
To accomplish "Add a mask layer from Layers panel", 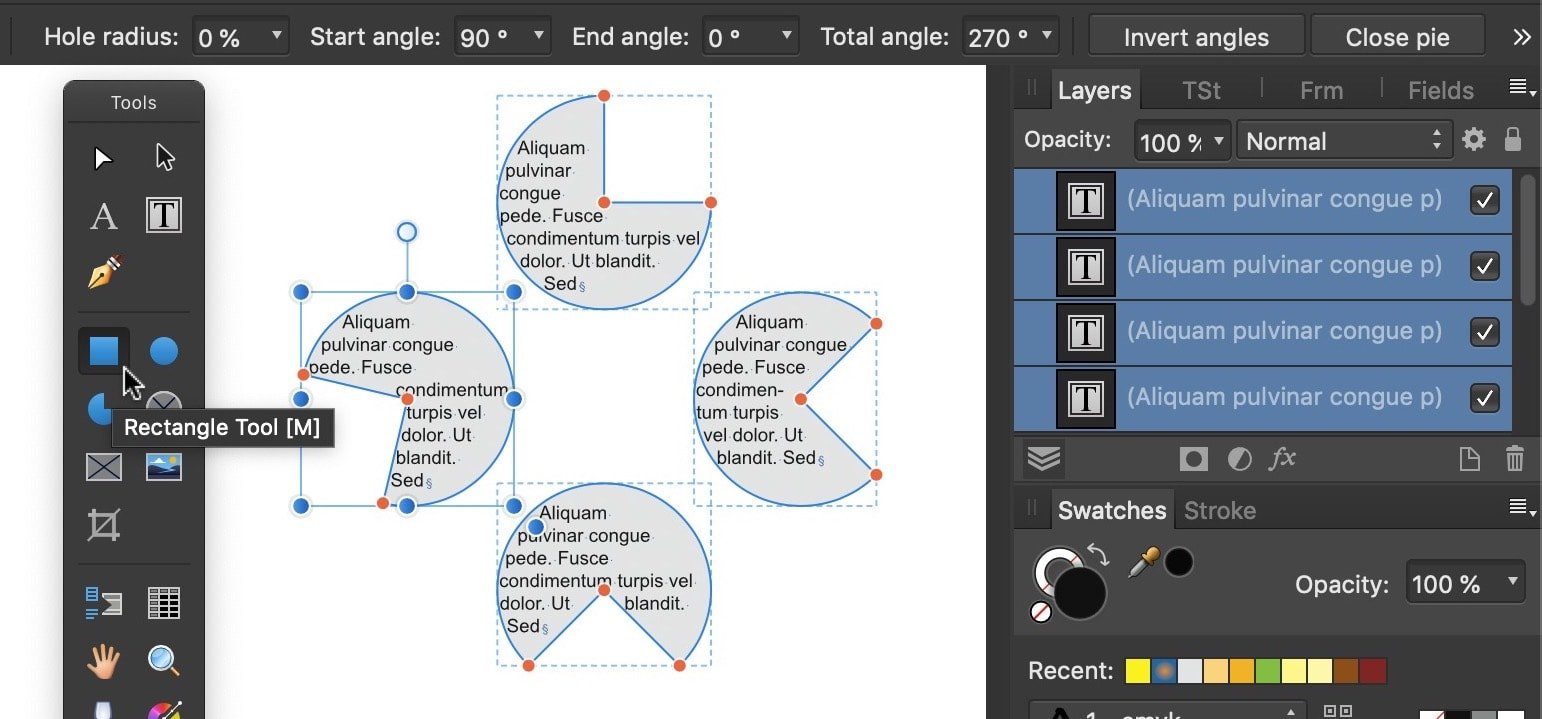I will click(x=1193, y=458).
